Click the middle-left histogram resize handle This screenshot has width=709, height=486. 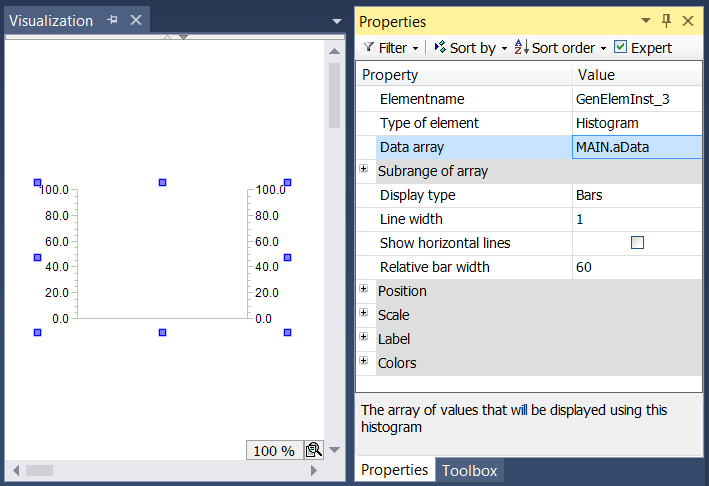(38, 258)
